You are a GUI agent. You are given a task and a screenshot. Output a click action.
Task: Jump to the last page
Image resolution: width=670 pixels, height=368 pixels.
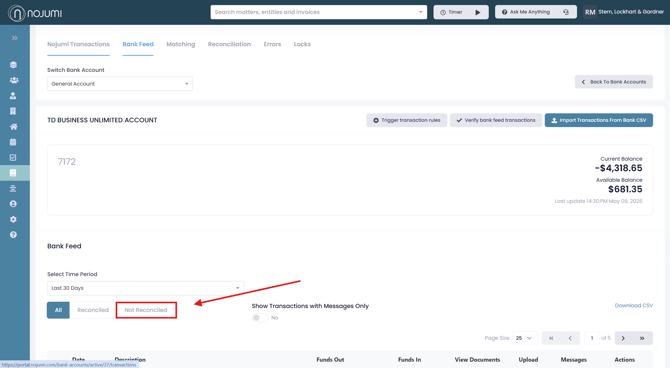pyautogui.click(x=642, y=338)
